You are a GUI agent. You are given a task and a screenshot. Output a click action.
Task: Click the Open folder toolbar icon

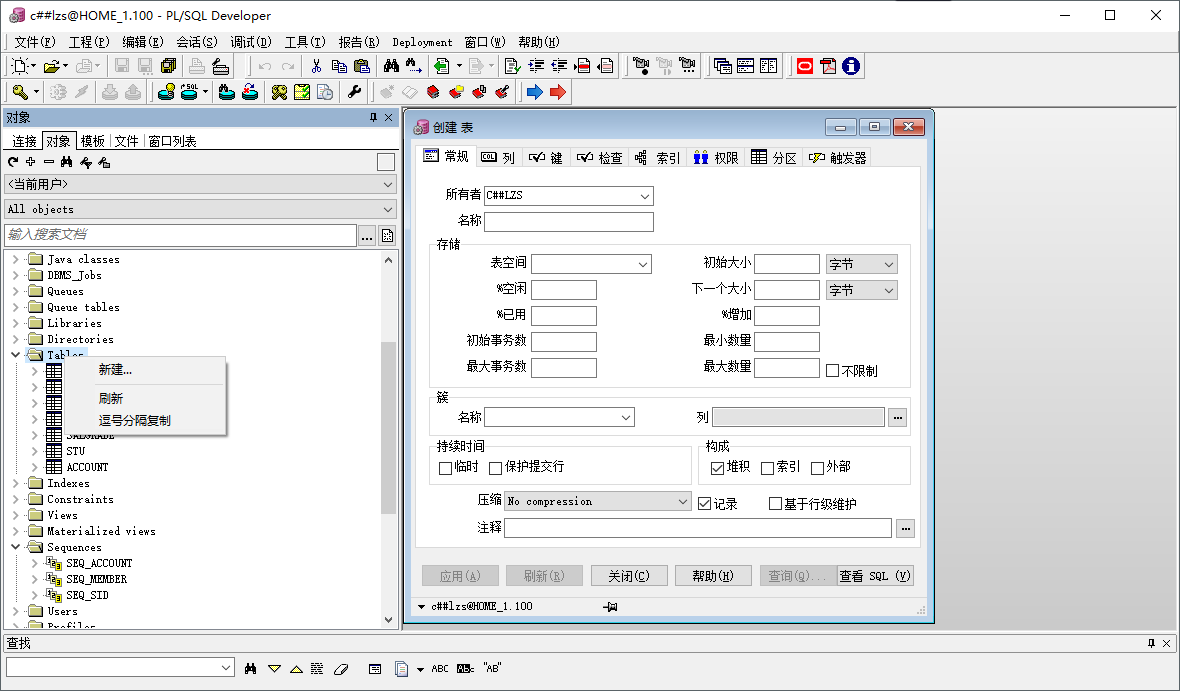click(51, 66)
